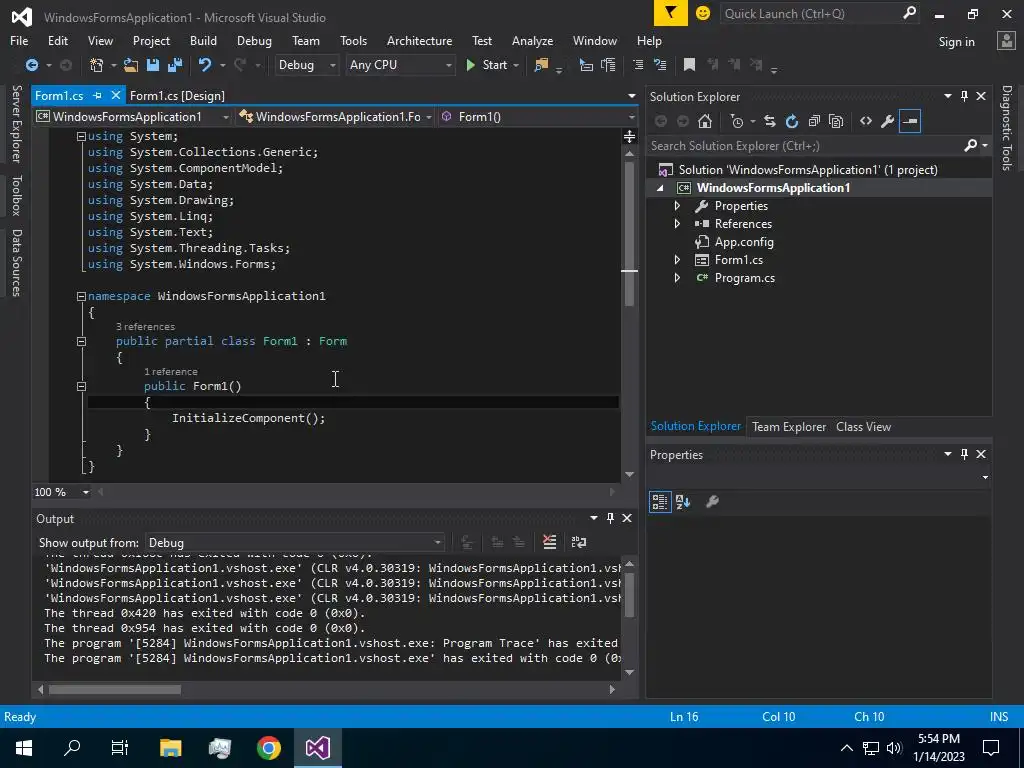Refresh the Solution Explorer

tap(792, 121)
